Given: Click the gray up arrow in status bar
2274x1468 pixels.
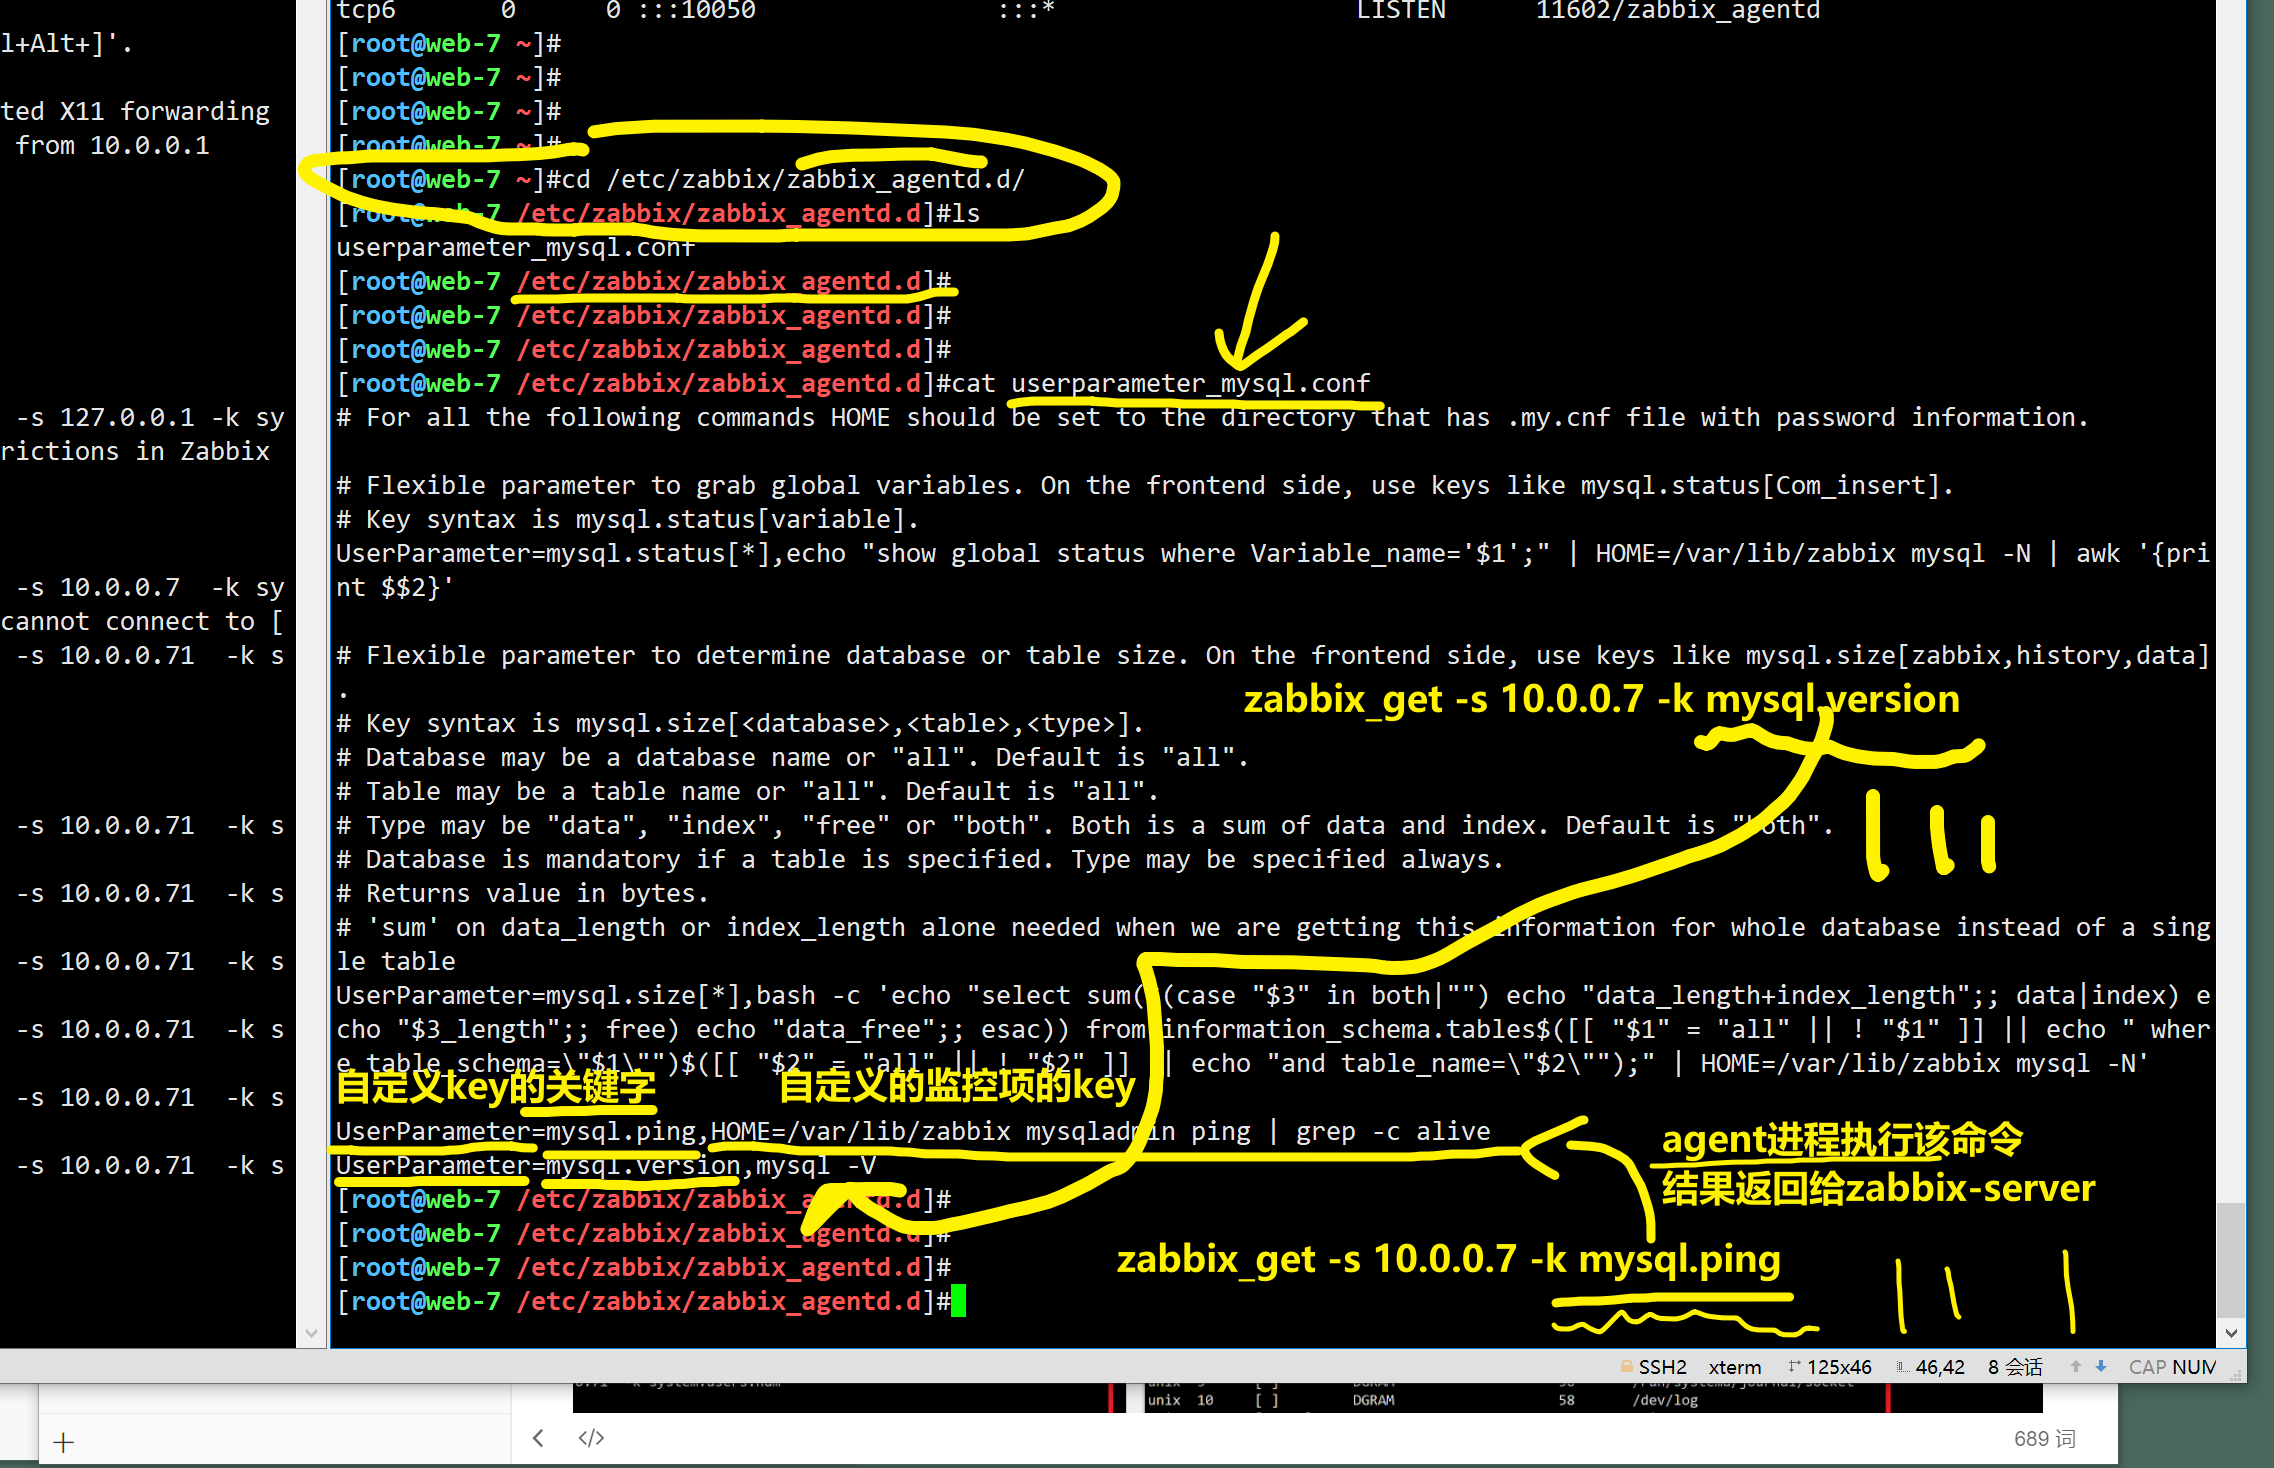Looking at the screenshot, I should tap(2076, 1367).
